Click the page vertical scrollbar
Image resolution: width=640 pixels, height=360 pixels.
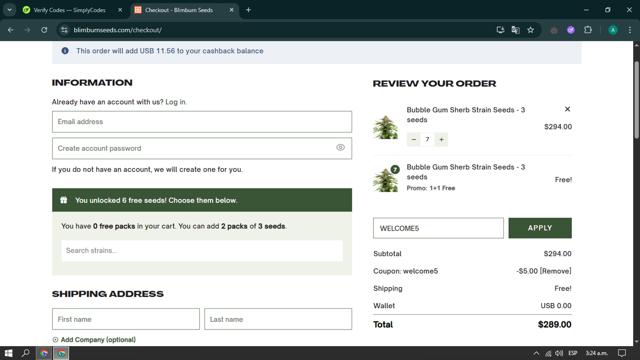pos(636,100)
